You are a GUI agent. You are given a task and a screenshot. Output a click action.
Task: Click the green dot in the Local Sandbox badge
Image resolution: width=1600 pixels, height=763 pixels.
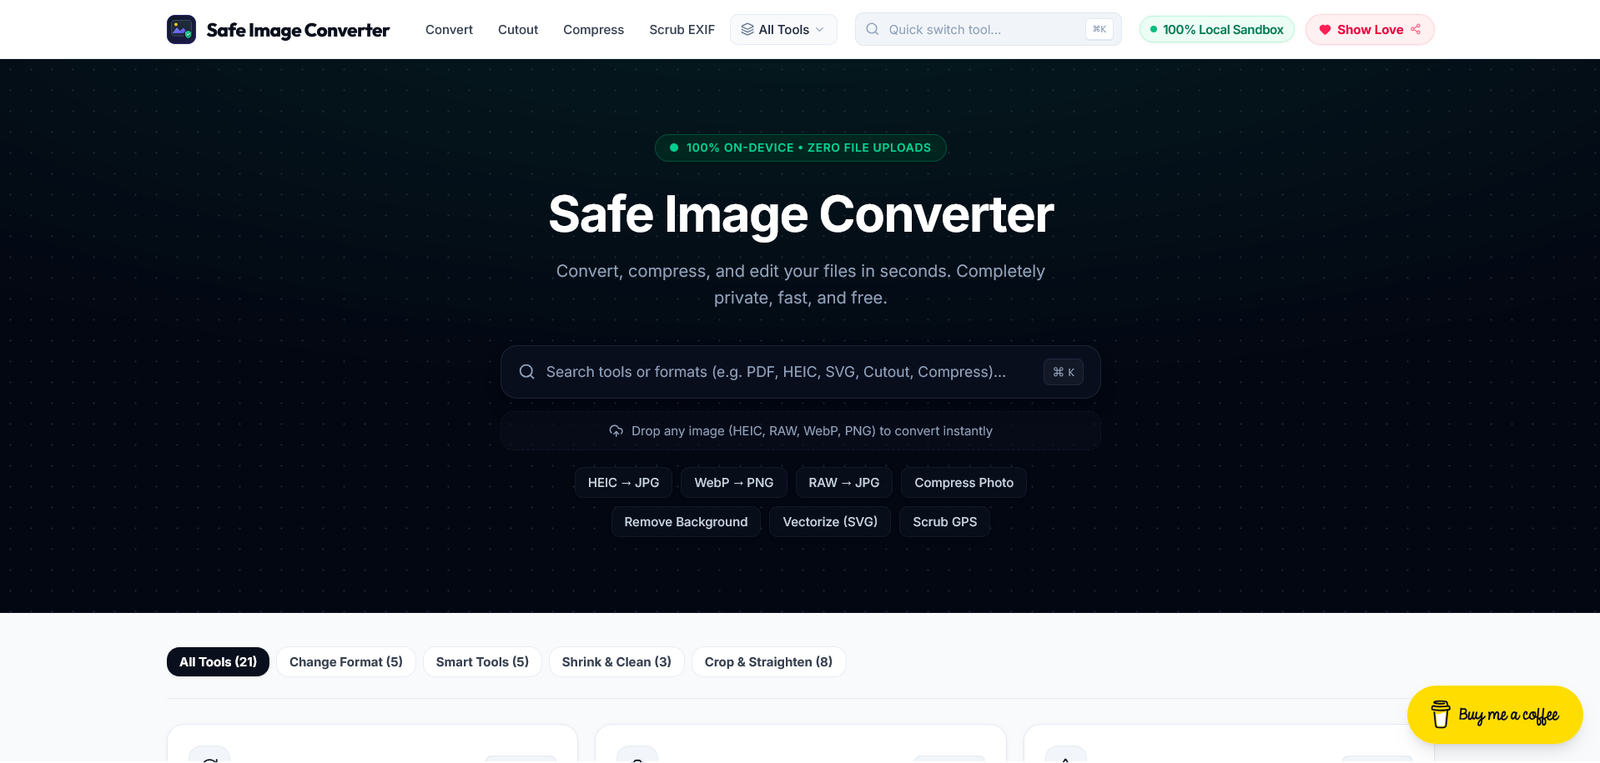1154,30
